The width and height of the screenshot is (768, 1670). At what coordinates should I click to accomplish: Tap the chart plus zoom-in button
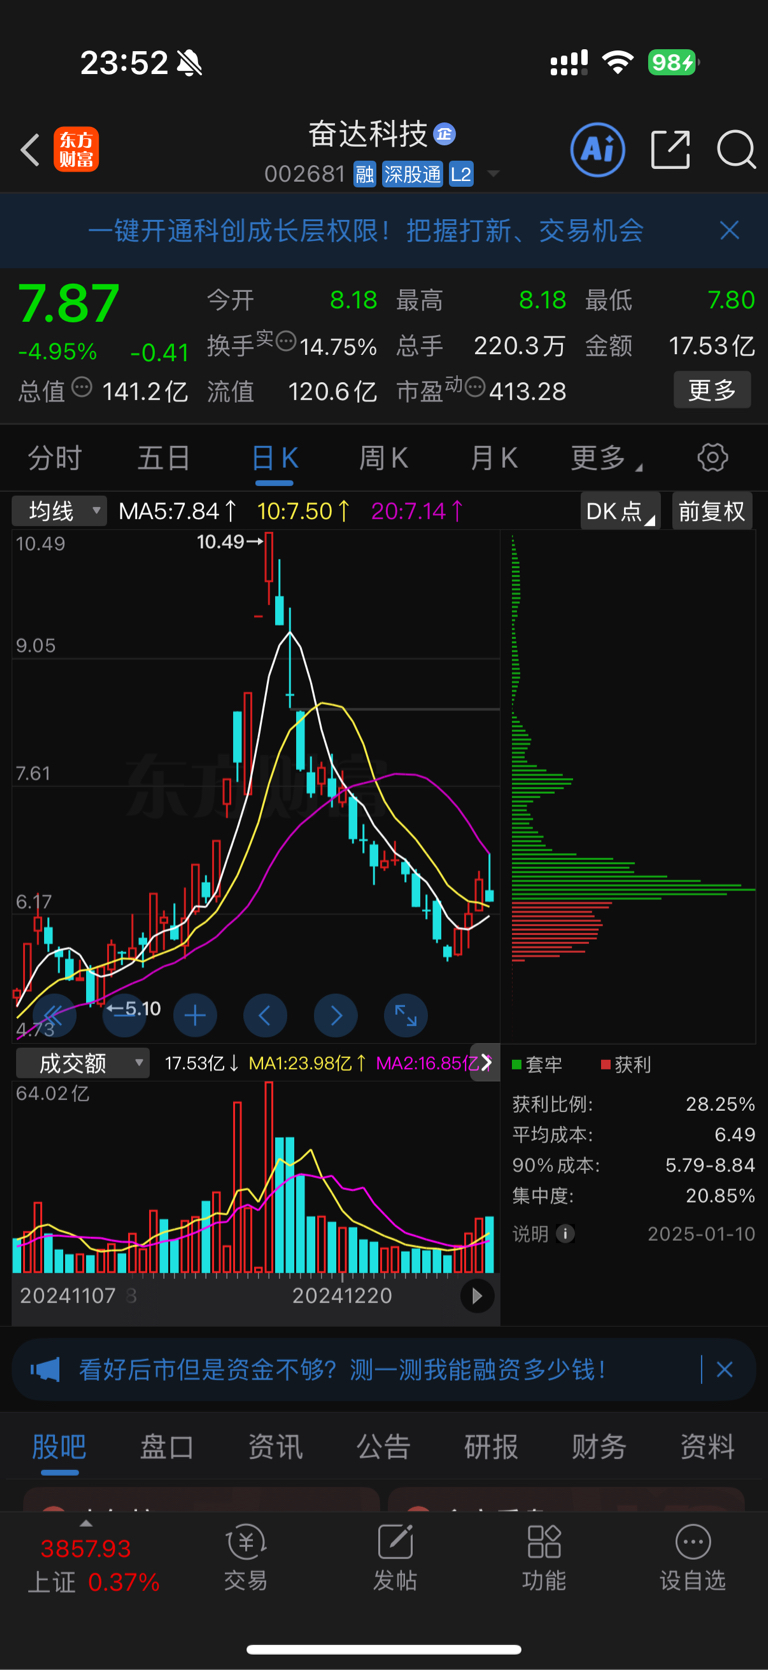pyautogui.click(x=195, y=1016)
